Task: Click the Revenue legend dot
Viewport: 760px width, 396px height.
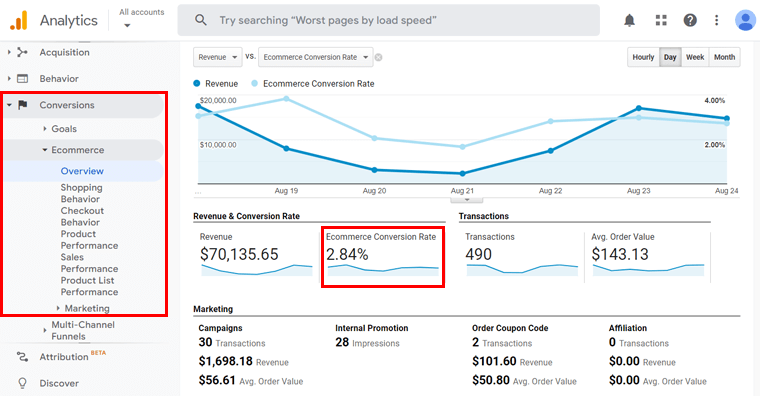Action: tap(197, 83)
